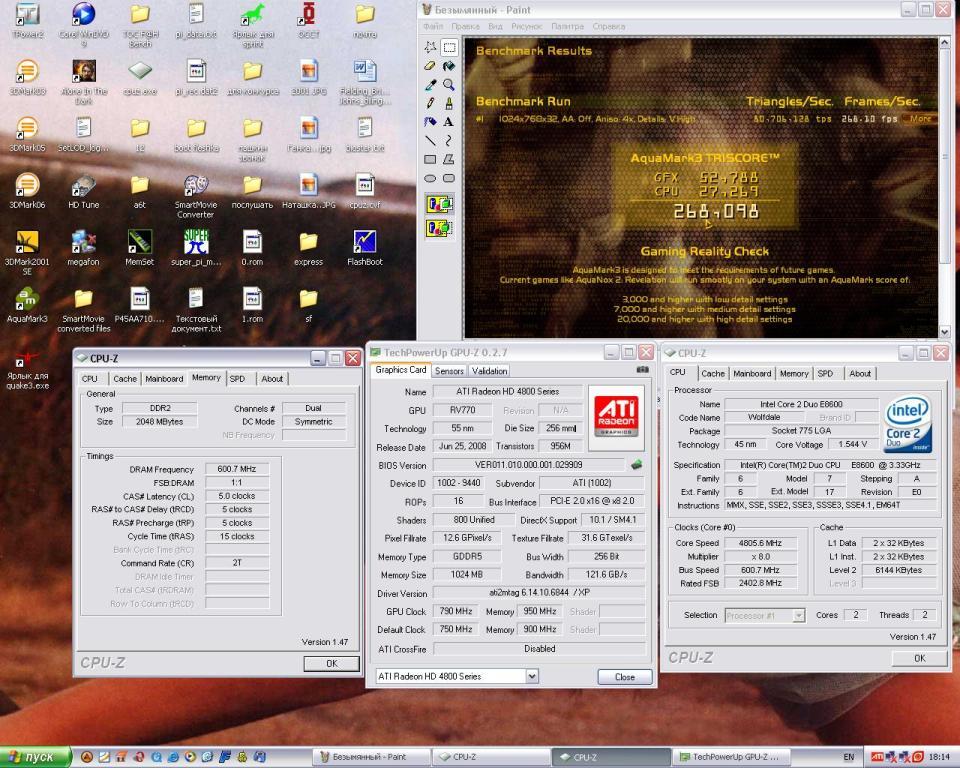Click the GPU-Z Name field 'ATI Radeon HD 4800 Series'

508,391
